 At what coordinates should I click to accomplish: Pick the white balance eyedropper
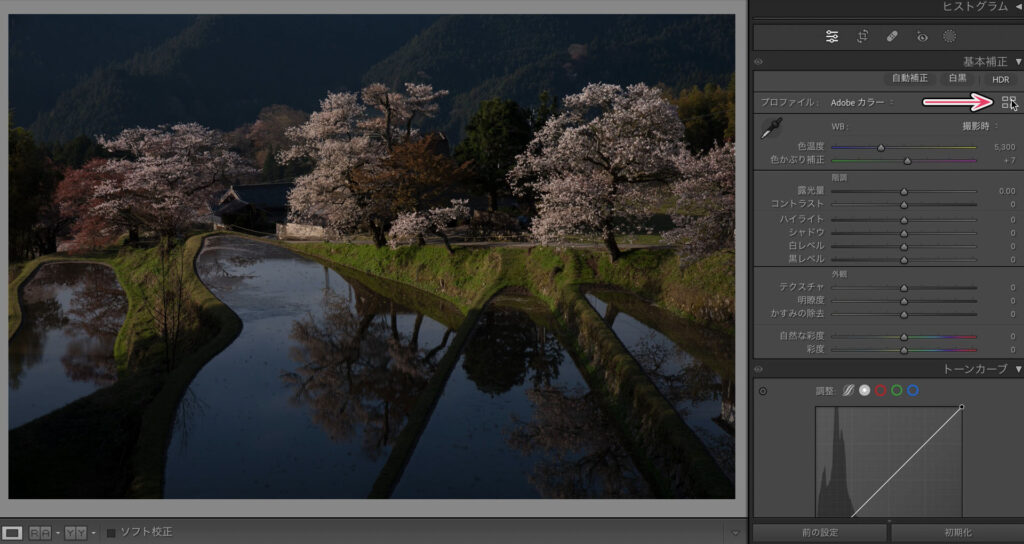[772, 128]
